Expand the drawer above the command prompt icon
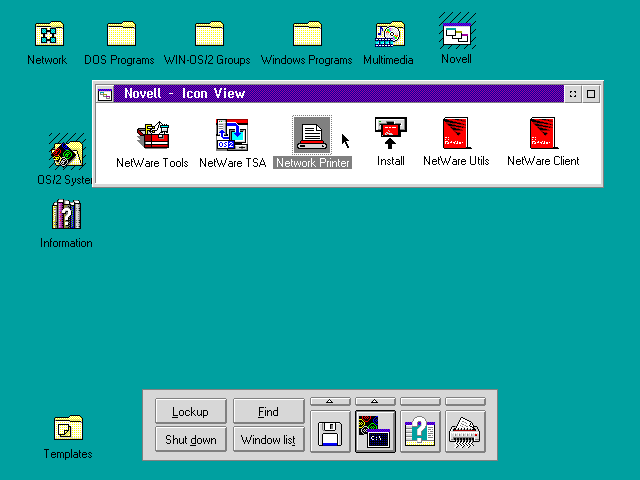Viewport: 640px width, 480px height. [x=375, y=402]
